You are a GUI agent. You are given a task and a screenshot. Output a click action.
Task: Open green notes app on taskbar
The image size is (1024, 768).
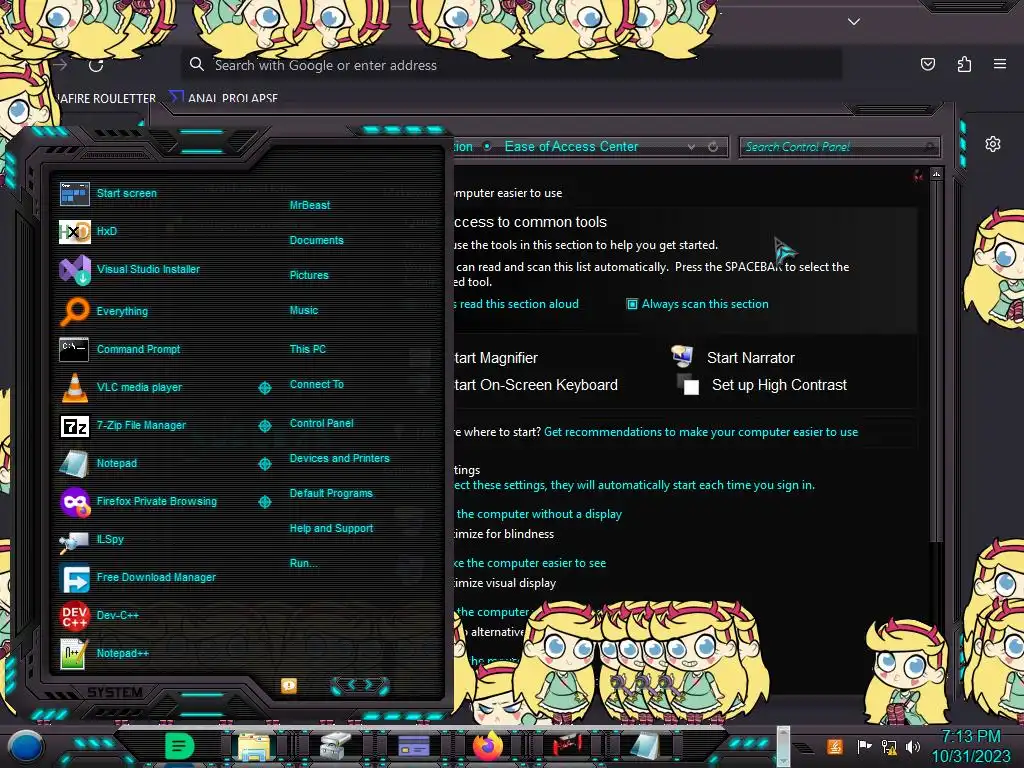click(179, 745)
